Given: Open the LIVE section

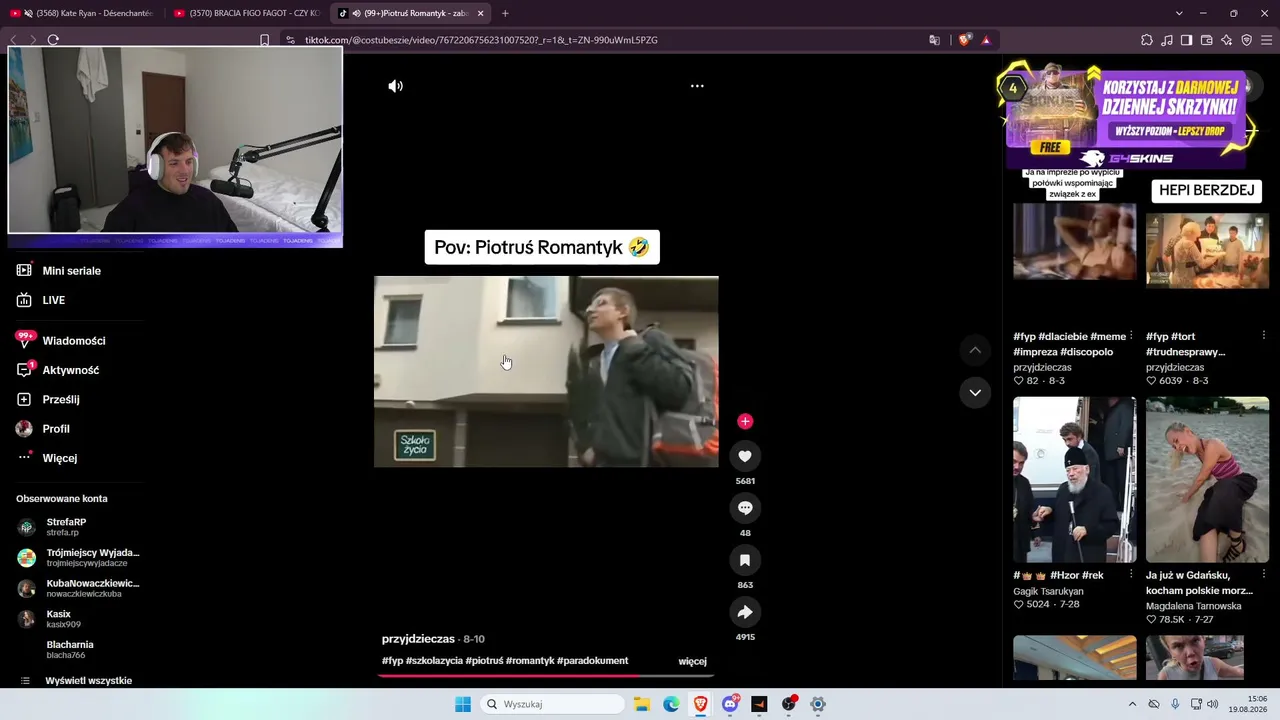Looking at the screenshot, I should click(42, 300).
